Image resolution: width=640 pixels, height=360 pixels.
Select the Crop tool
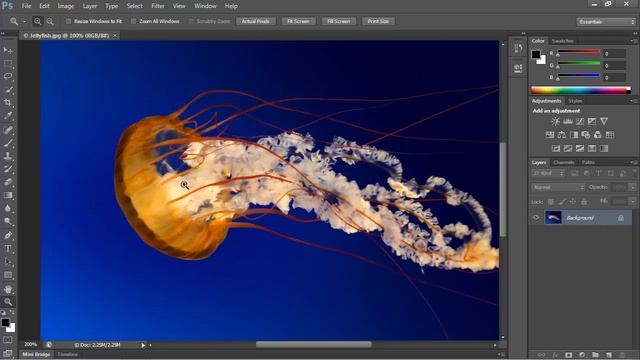pos(8,102)
